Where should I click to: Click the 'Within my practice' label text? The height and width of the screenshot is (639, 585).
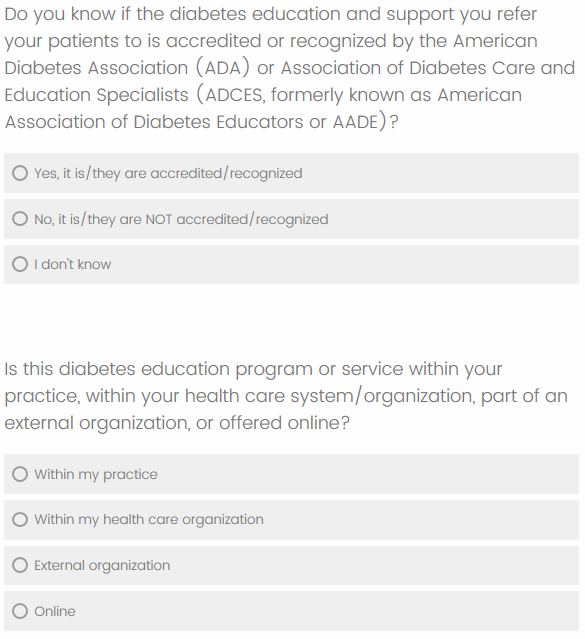(x=96, y=475)
